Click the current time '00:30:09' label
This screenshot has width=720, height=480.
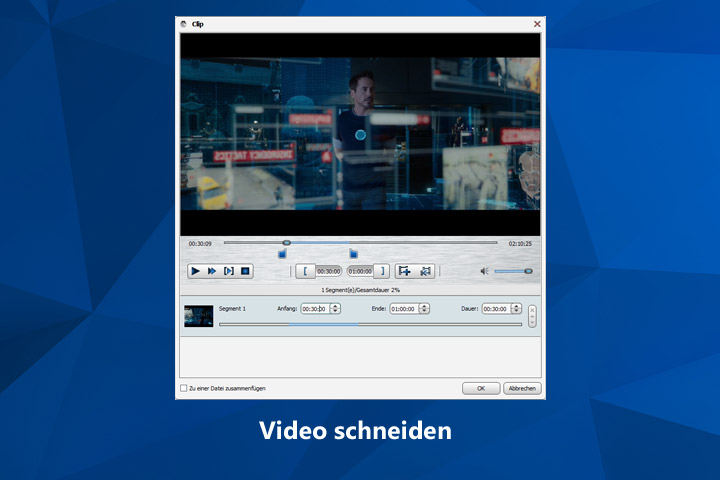(200, 243)
